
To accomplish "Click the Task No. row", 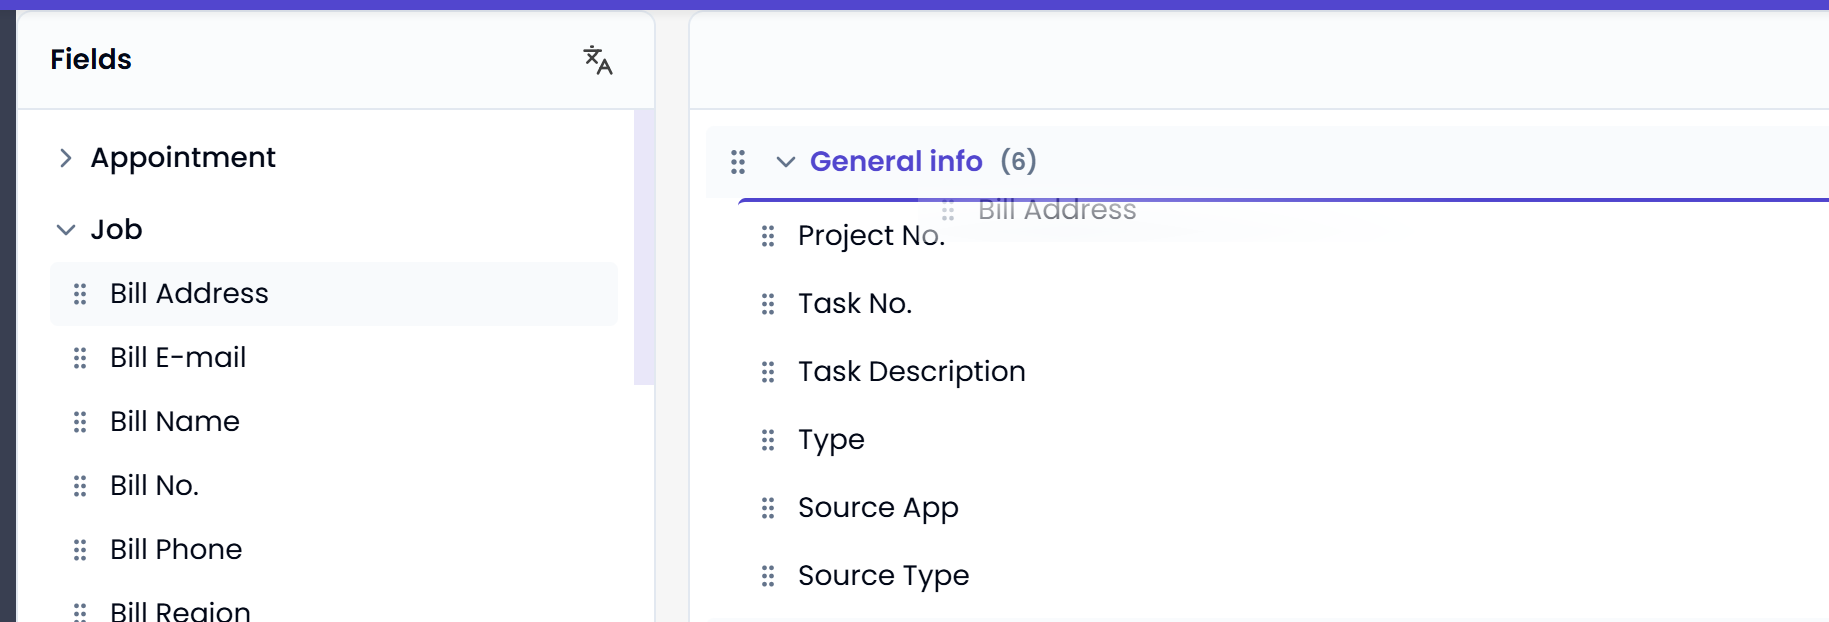I will pos(1284,304).
